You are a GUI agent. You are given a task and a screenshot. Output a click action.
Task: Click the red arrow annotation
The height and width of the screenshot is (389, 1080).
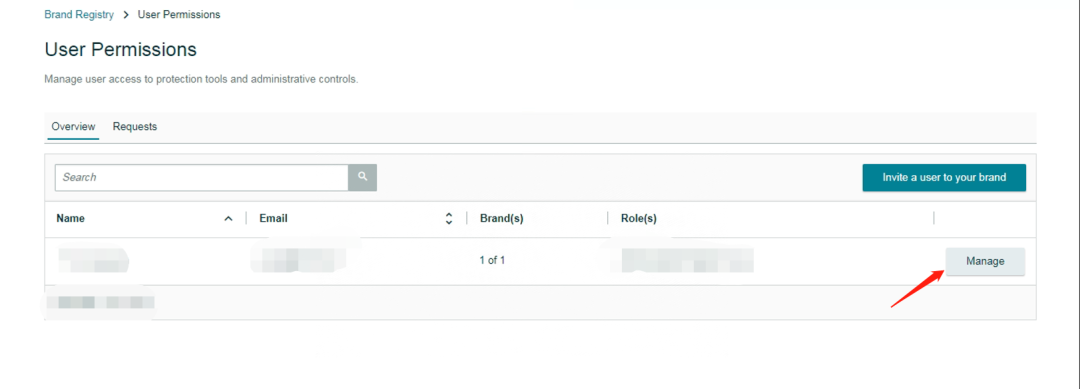click(x=916, y=288)
